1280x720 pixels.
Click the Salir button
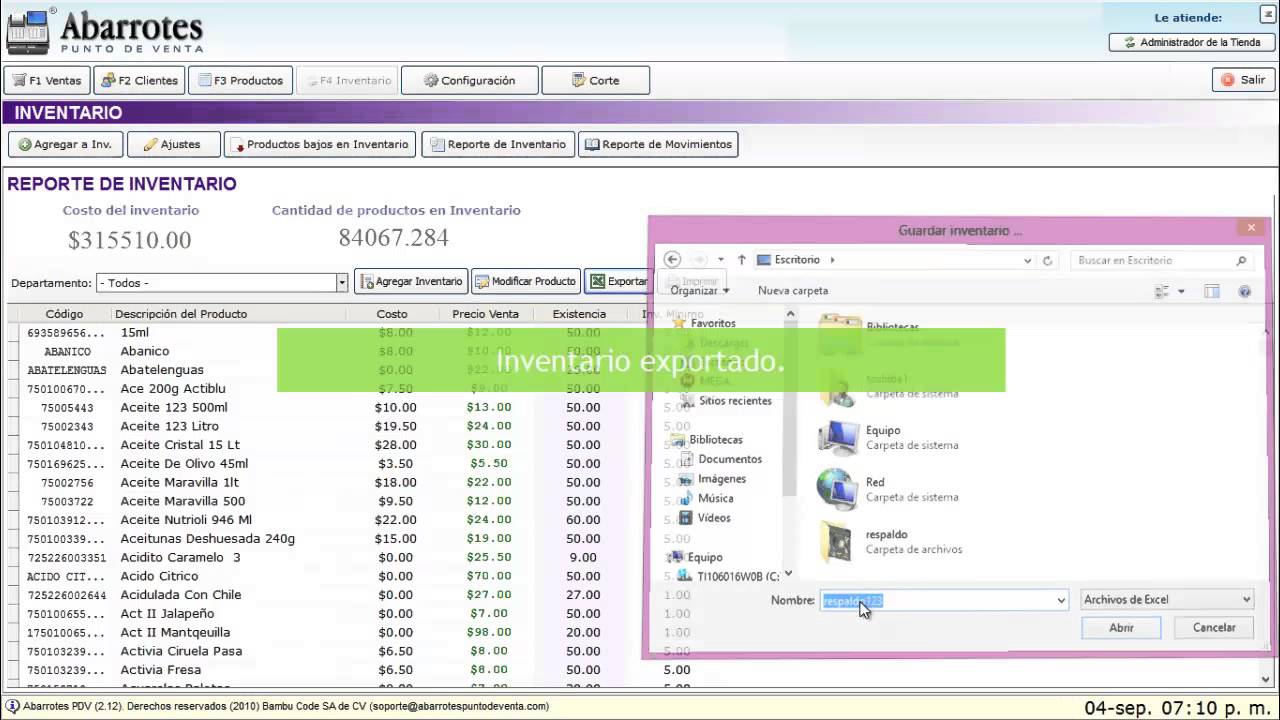(1243, 80)
